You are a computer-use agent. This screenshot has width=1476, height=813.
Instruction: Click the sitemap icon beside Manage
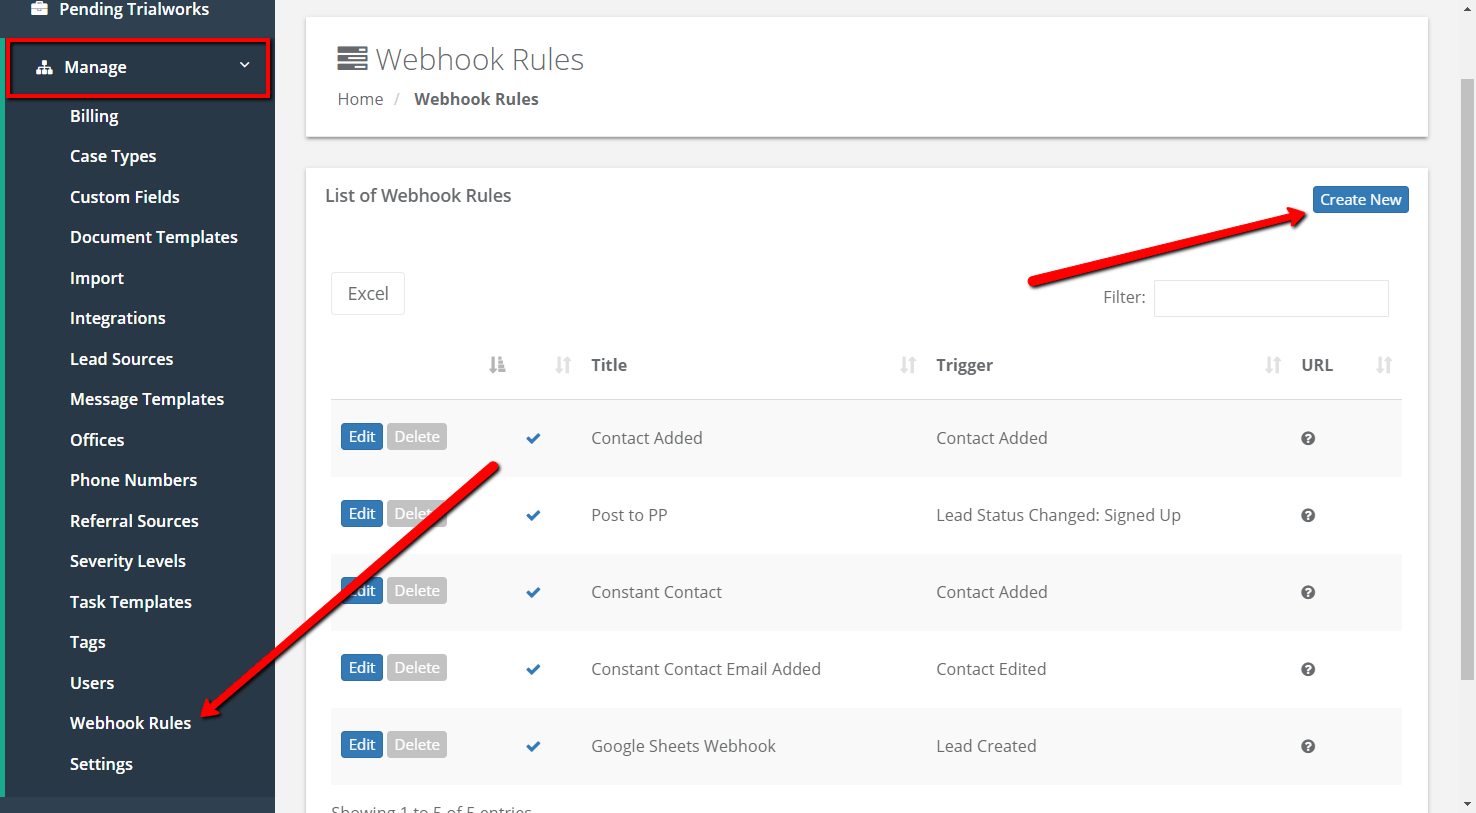point(45,67)
